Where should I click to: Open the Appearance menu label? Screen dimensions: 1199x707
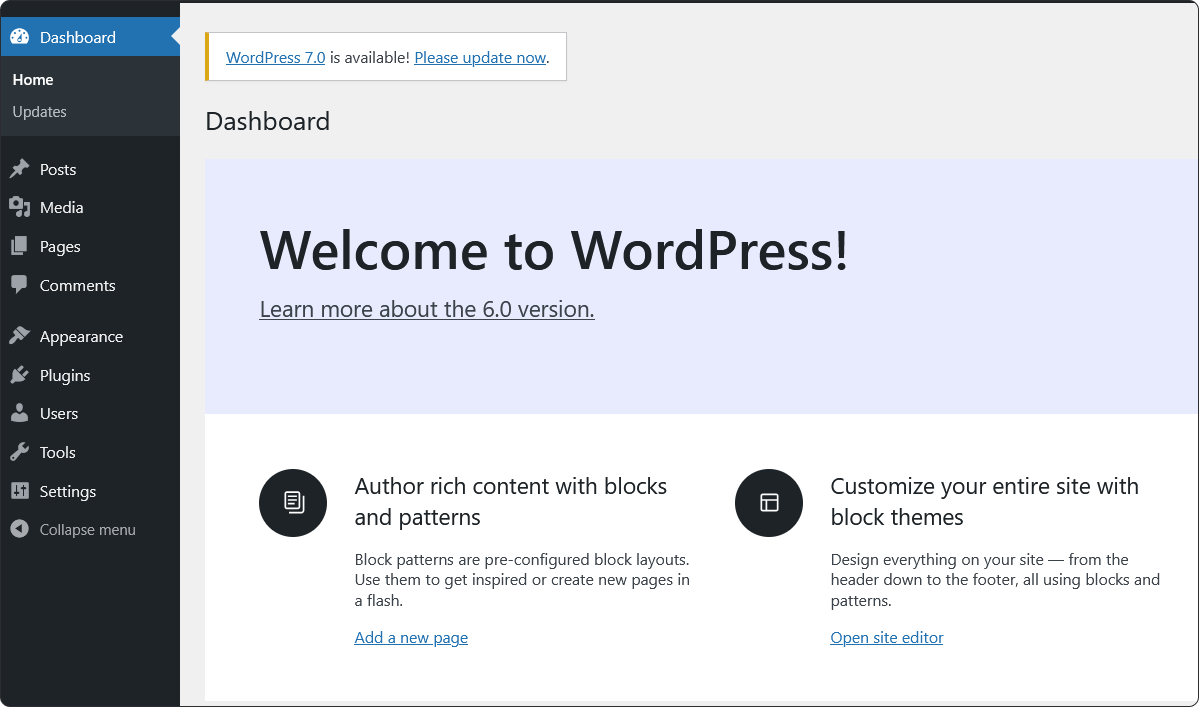[82, 337]
